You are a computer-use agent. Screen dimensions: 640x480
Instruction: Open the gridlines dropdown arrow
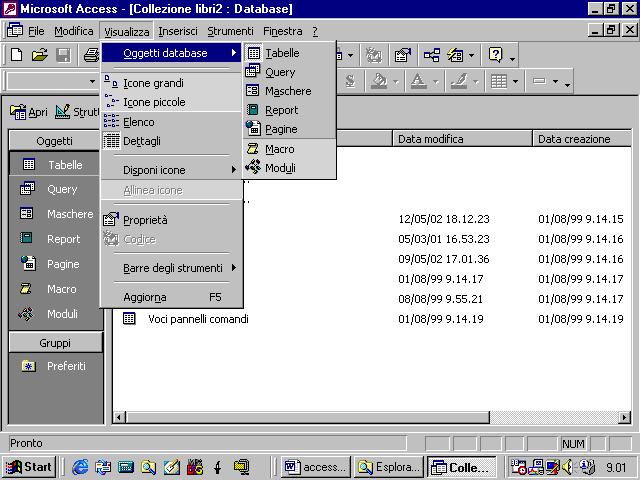pos(515,82)
